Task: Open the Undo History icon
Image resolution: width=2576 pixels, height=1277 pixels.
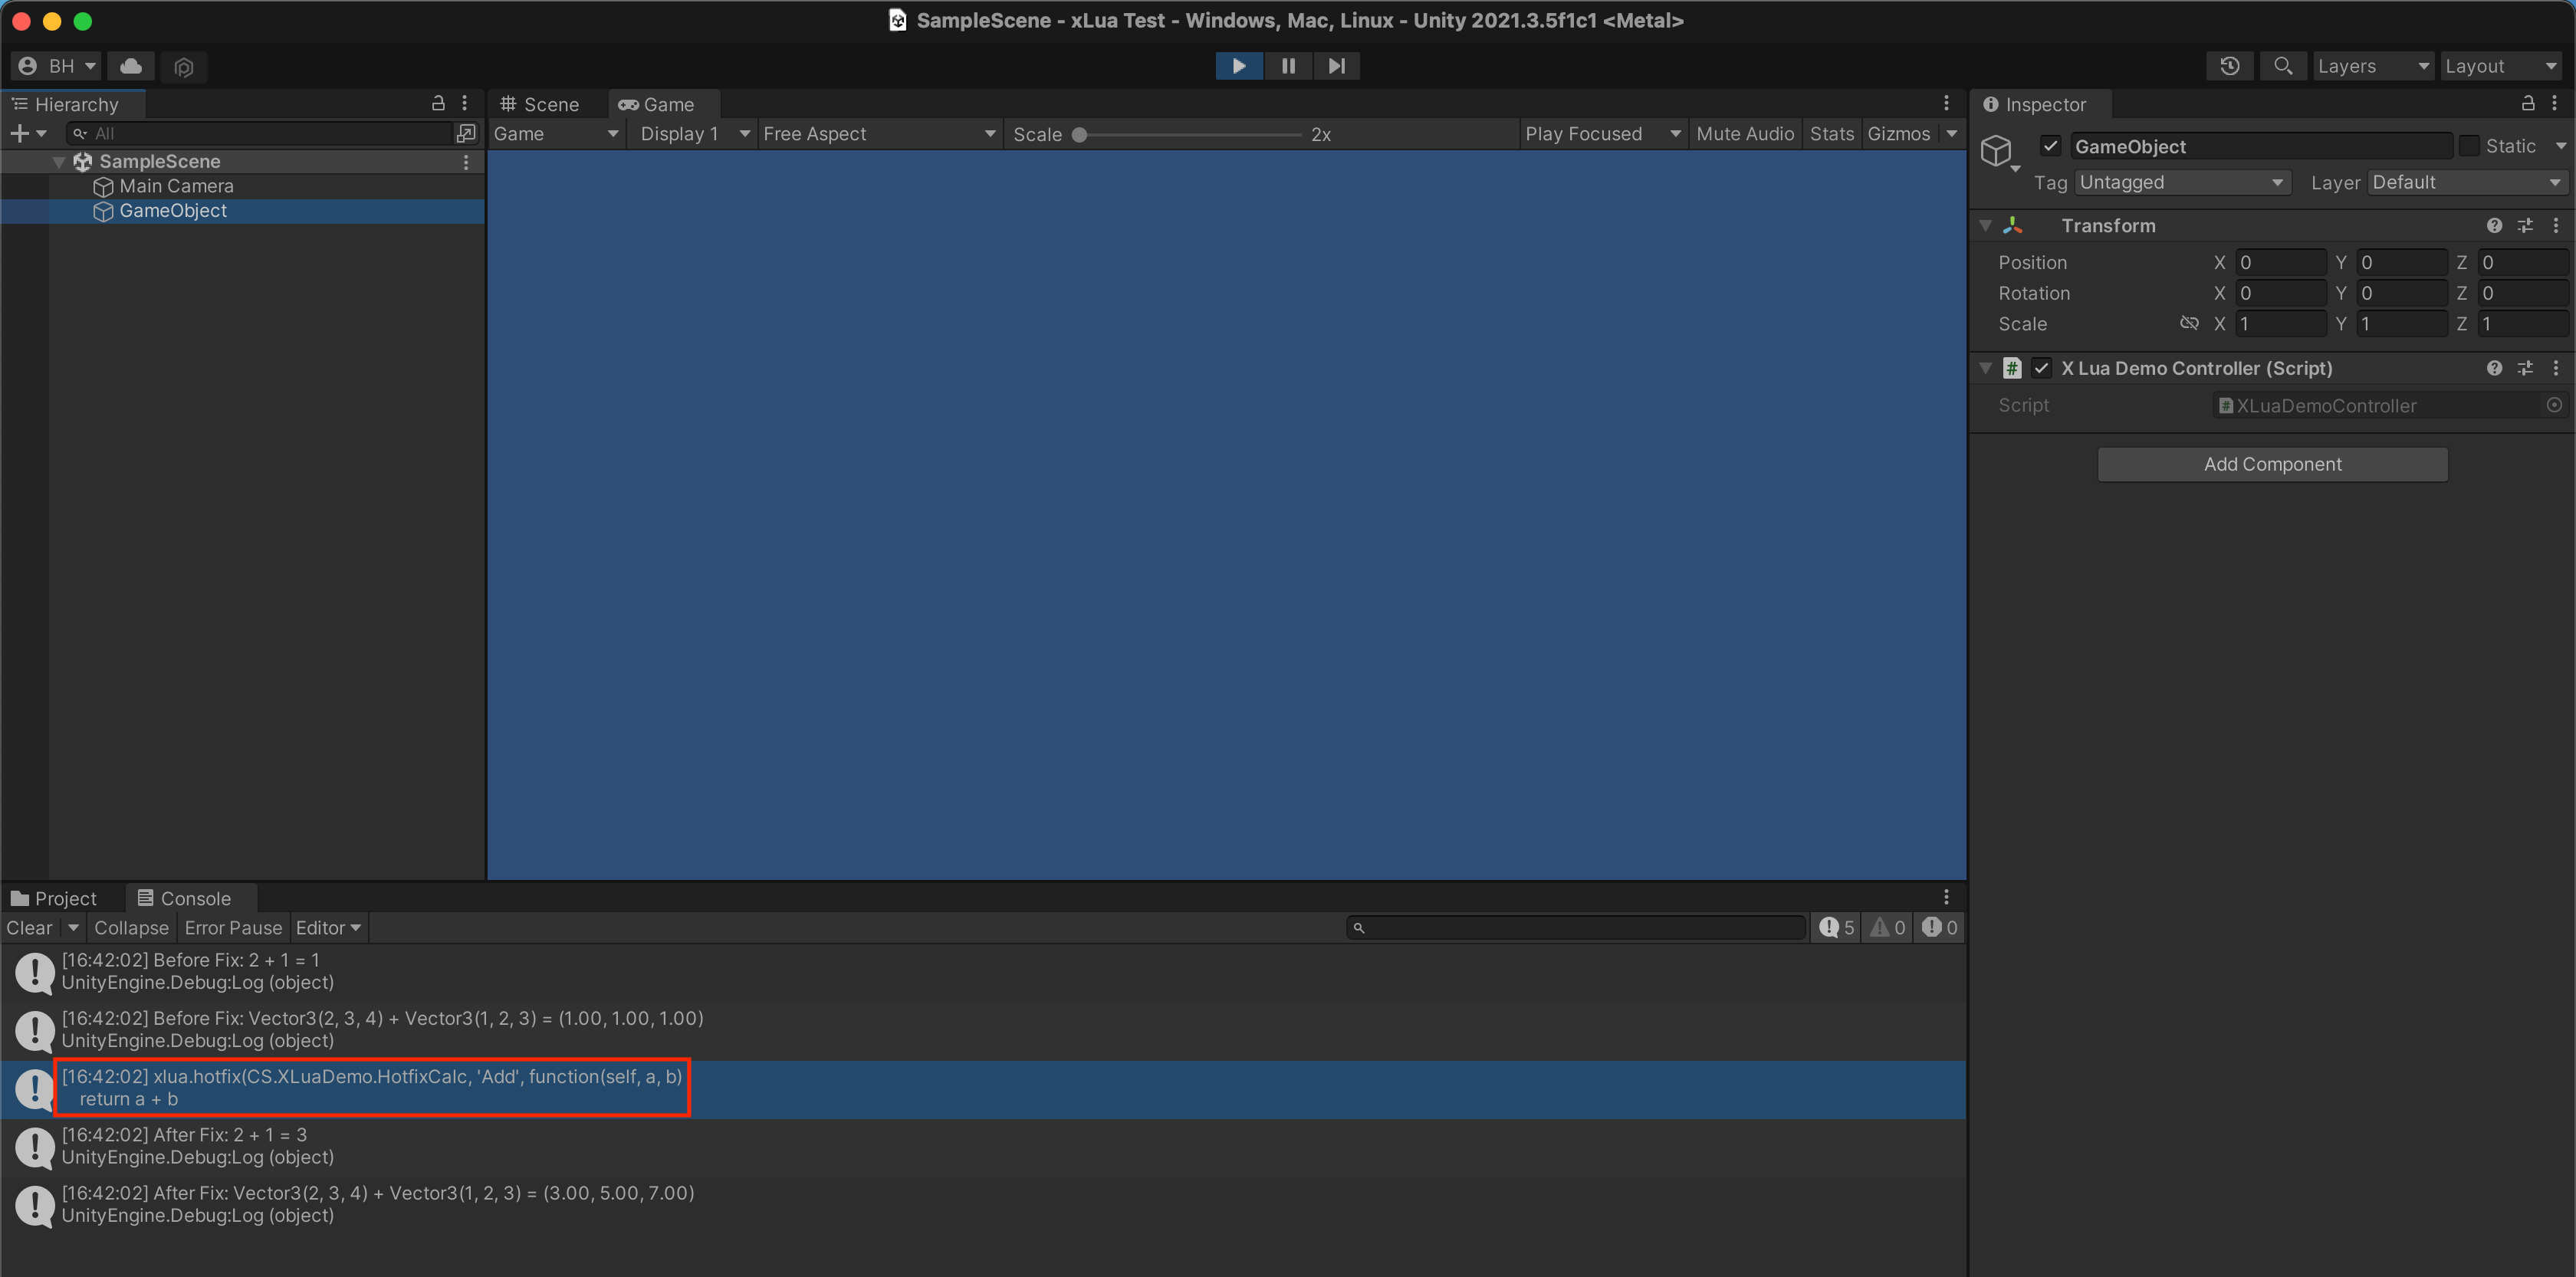Action: 2229,66
